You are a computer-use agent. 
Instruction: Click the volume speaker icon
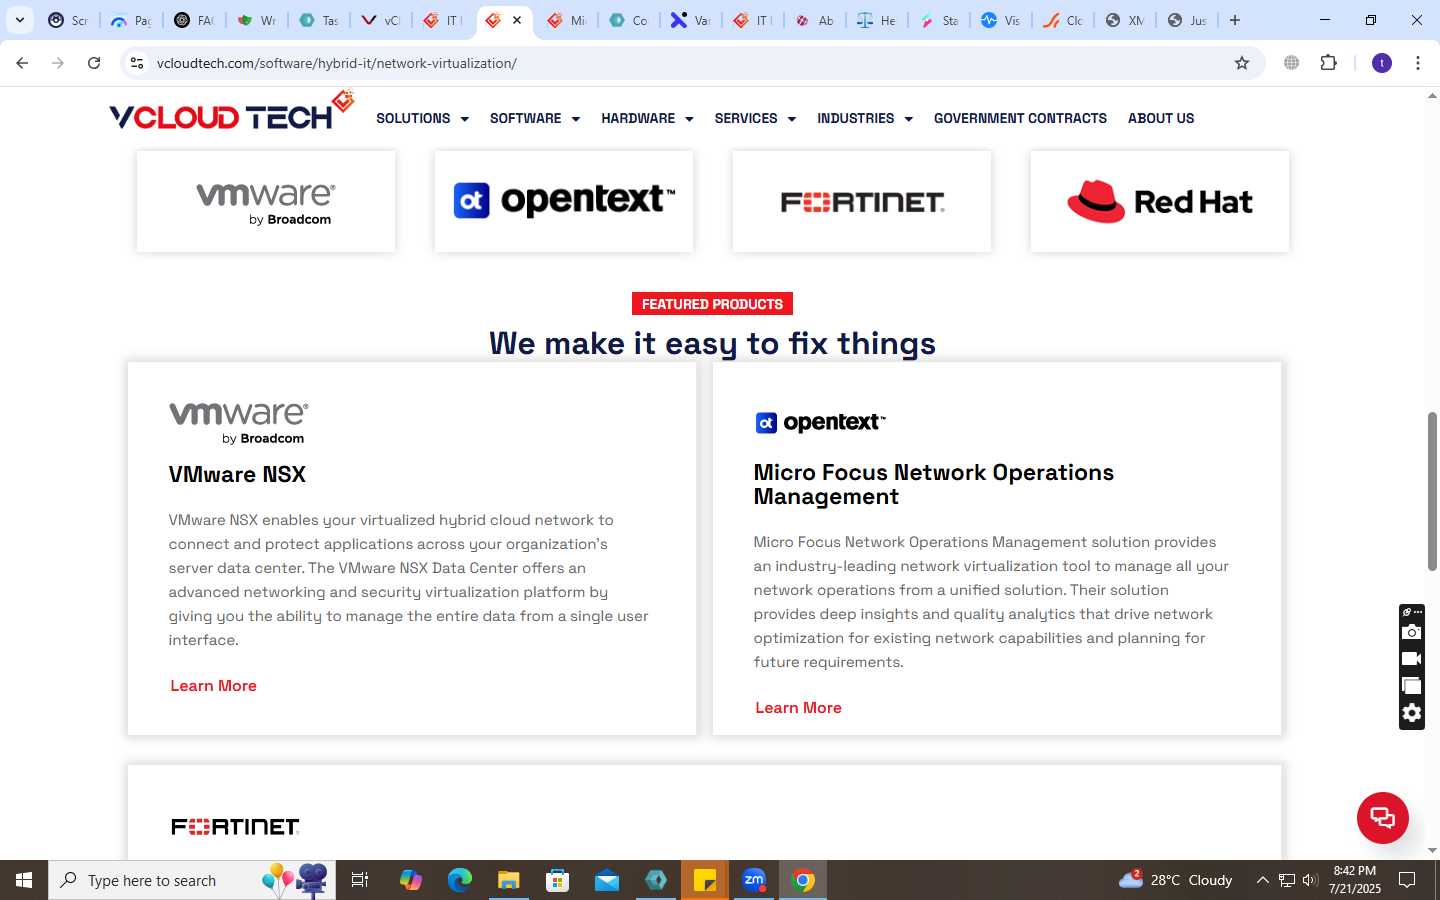pos(1310,880)
